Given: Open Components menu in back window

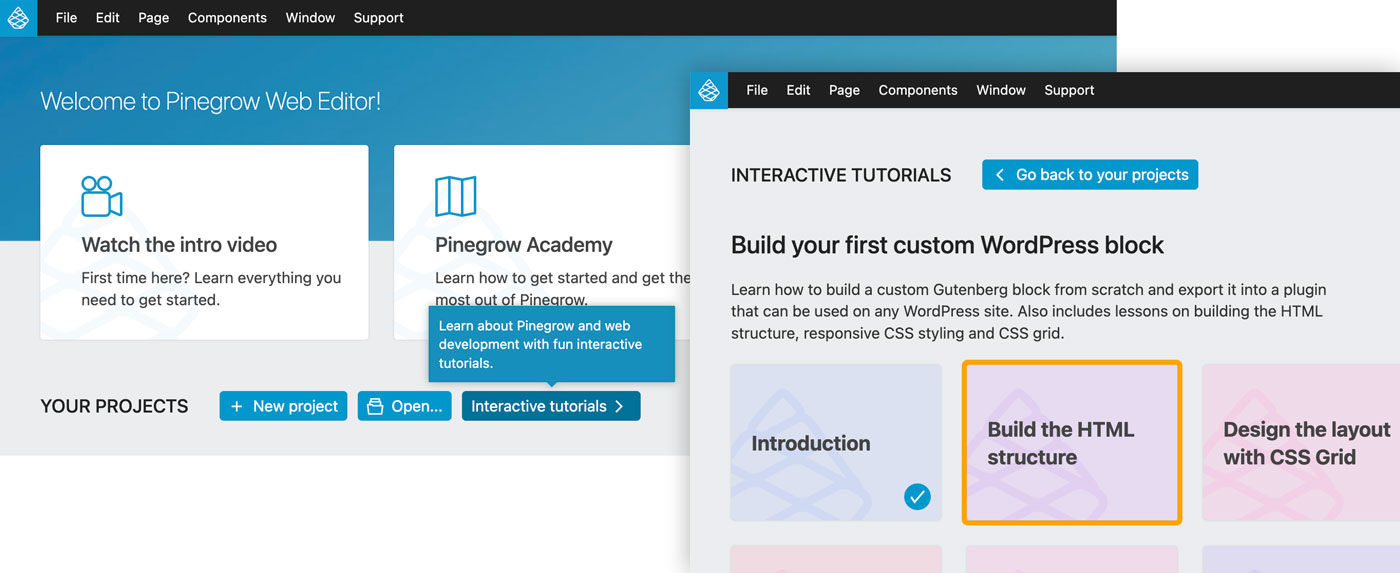Looking at the screenshot, I should coord(227,18).
